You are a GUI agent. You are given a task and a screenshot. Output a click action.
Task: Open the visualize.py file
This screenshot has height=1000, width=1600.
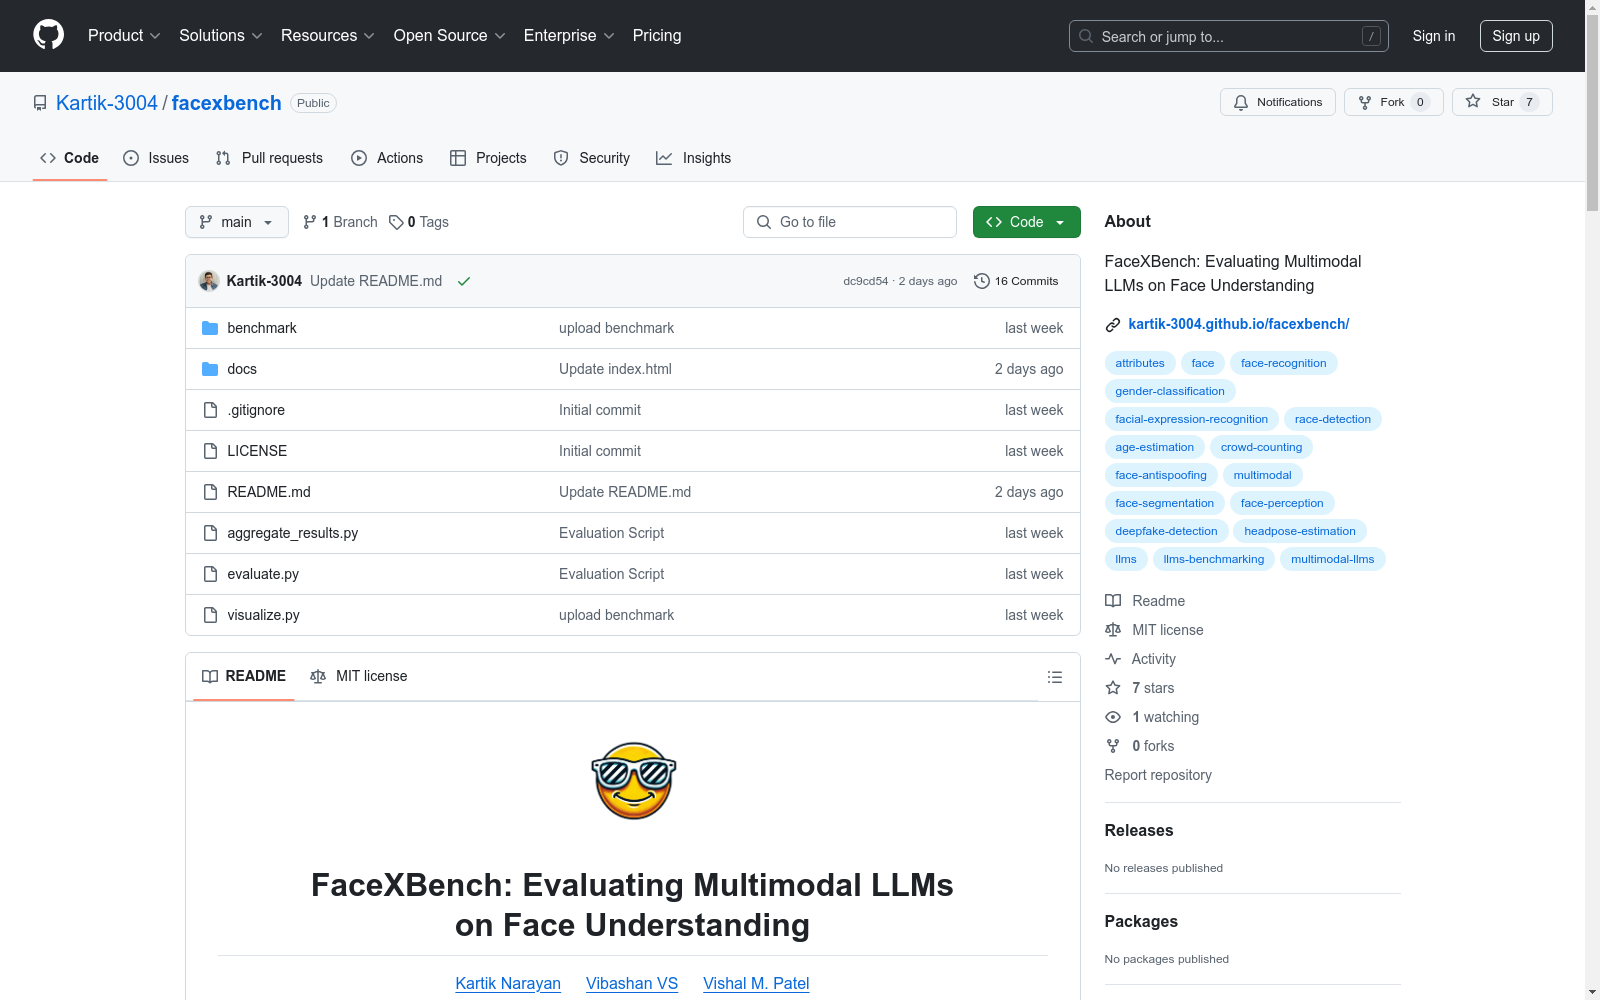(264, 615)
